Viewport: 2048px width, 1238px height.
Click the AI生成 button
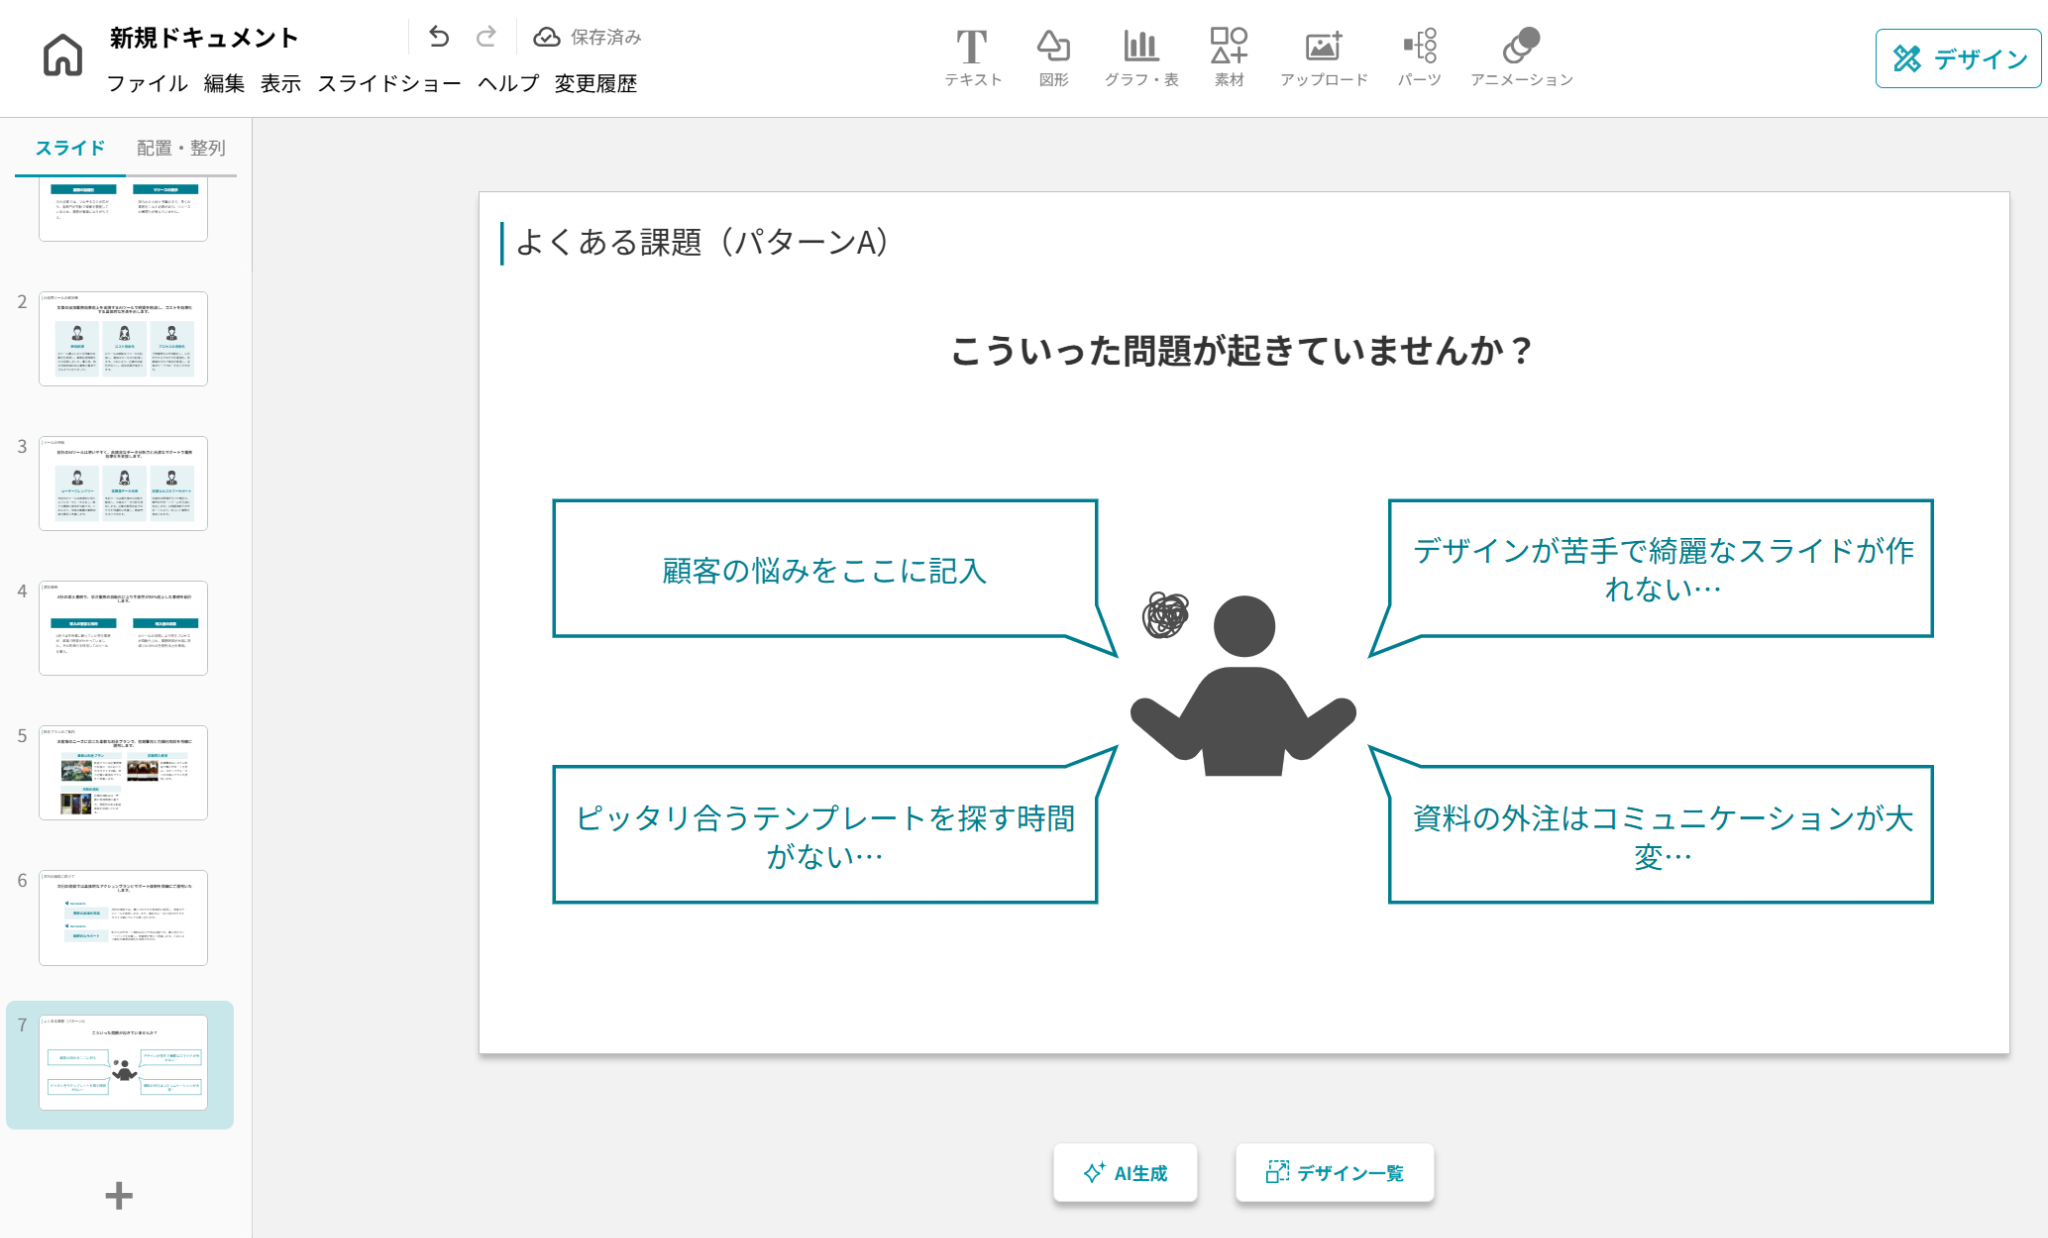point(1125,1173)
